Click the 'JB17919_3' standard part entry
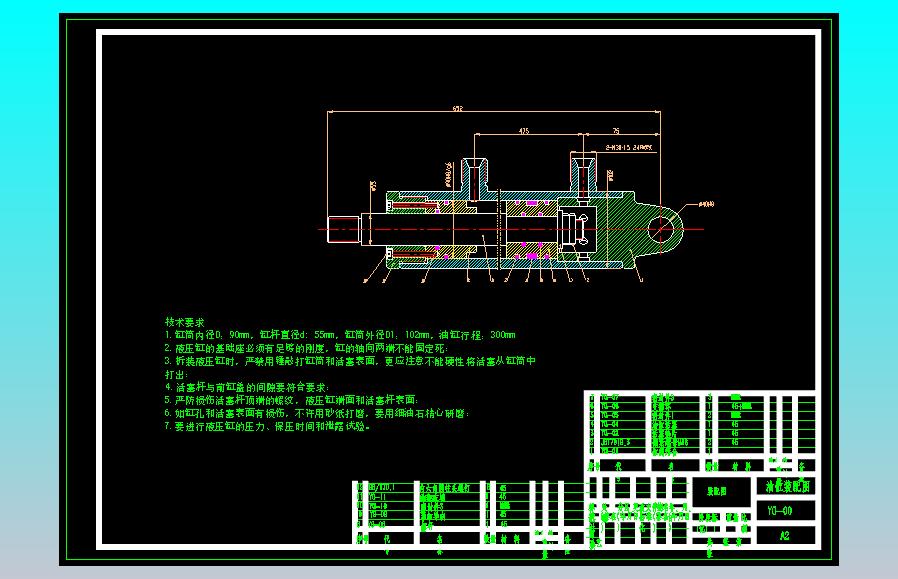Viewport: 898px width, 579px height. coord(615,443)
